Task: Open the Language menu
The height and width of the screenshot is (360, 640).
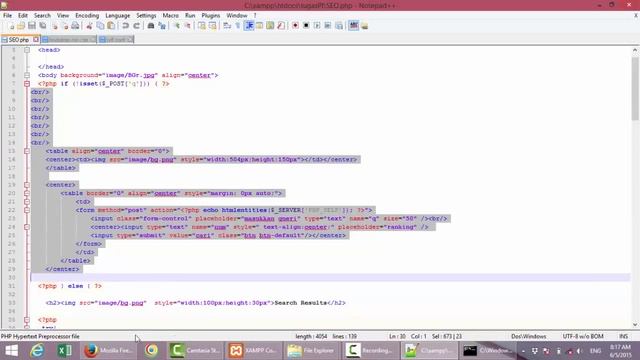Action: click(x=118, y=16)
